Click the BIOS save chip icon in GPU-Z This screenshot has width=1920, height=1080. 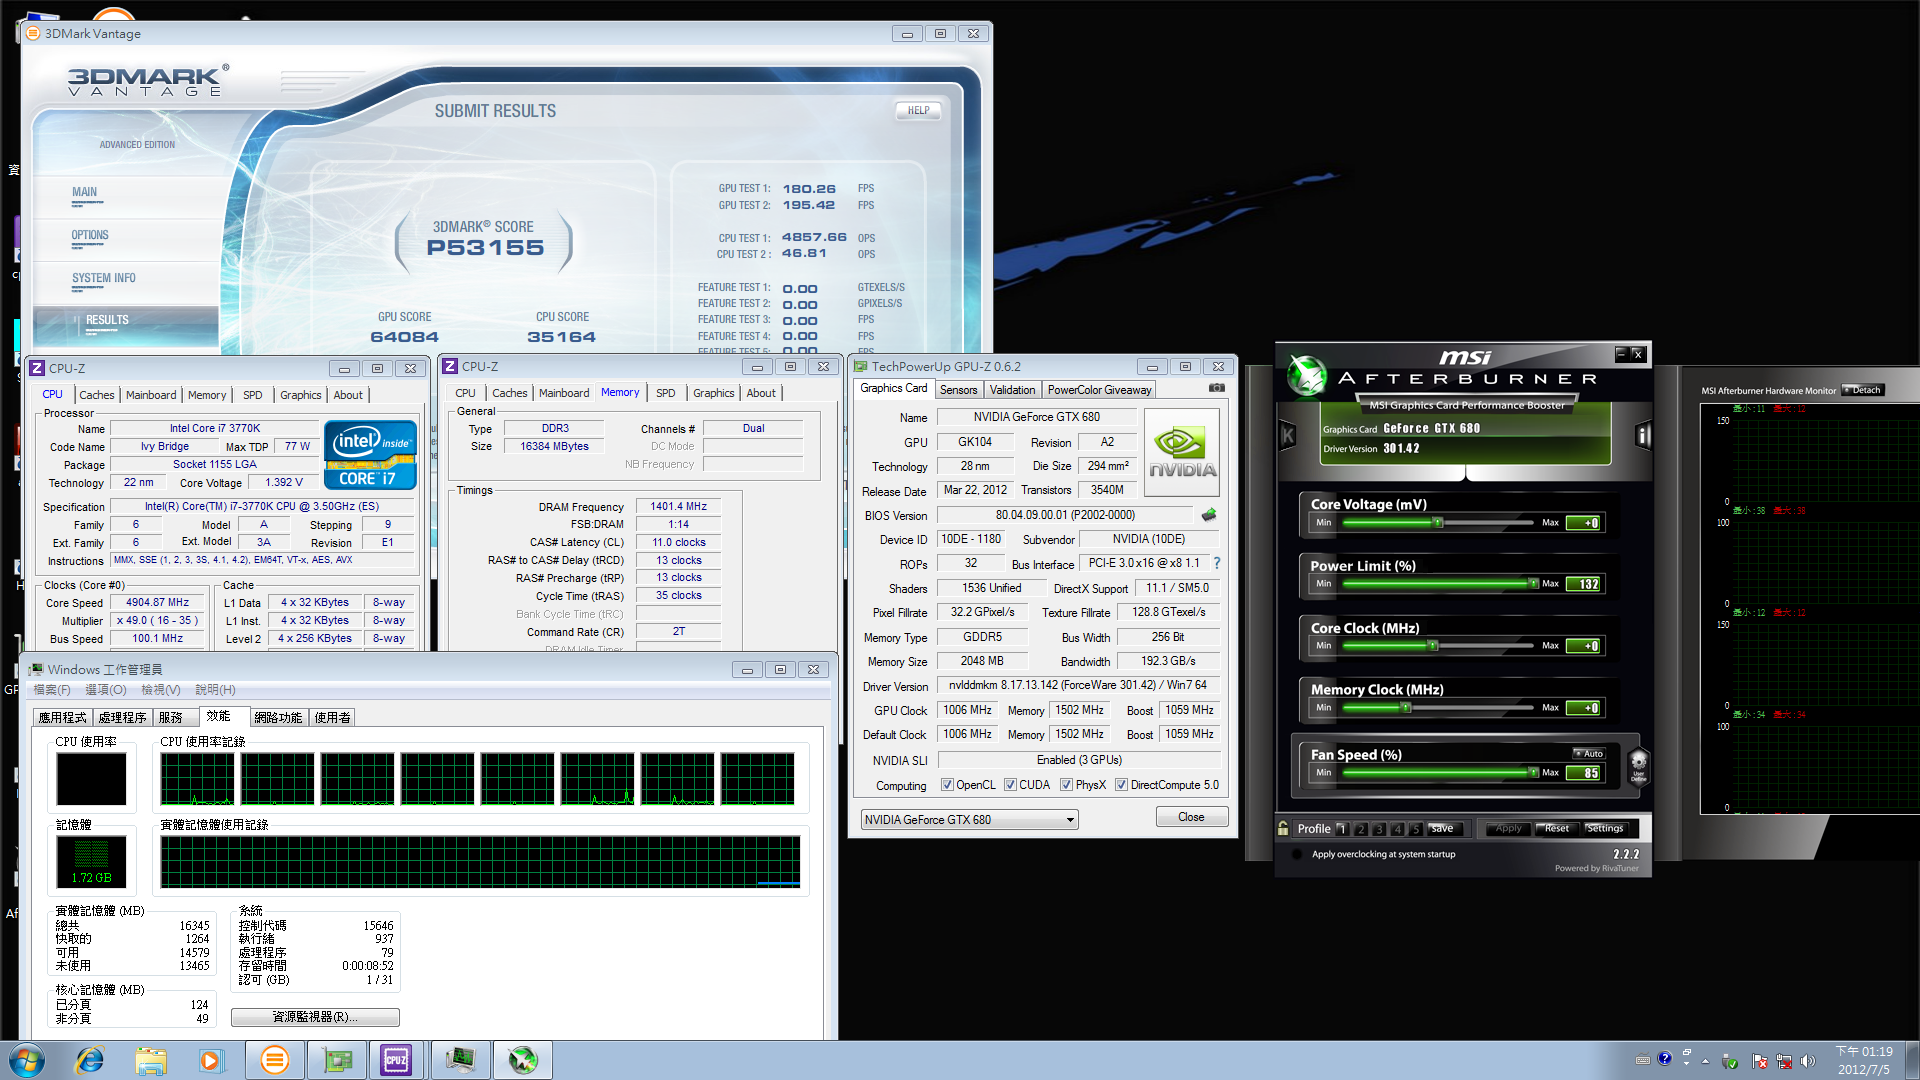click(x=1209, y=515)
